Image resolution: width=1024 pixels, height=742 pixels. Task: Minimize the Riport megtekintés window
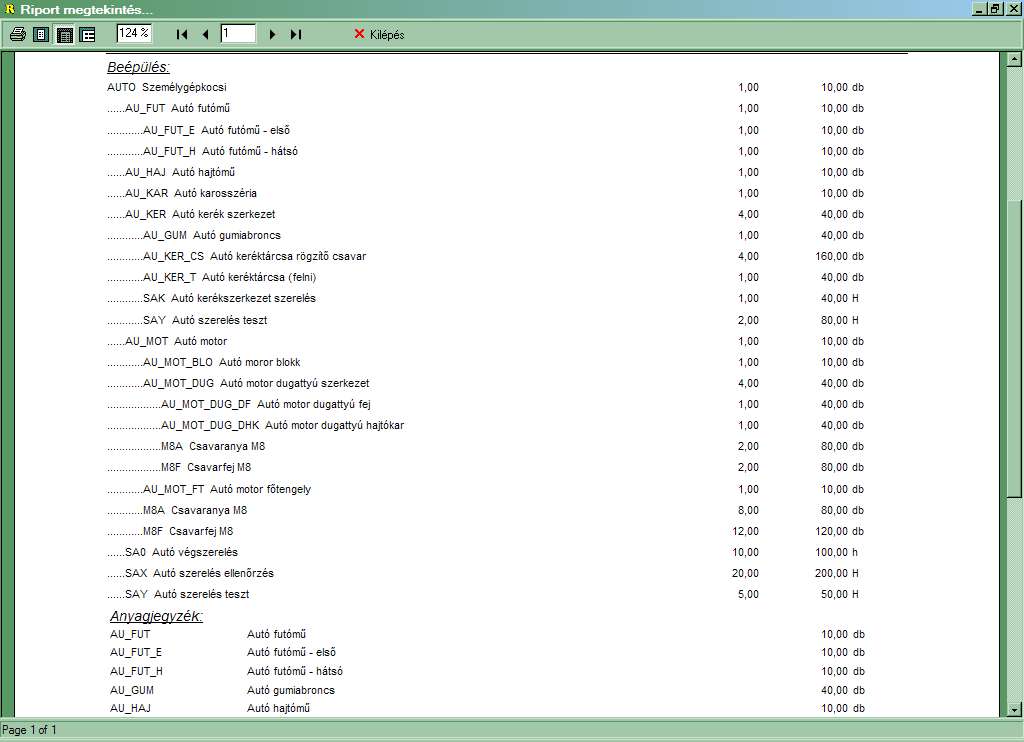(x=980, y=9)
